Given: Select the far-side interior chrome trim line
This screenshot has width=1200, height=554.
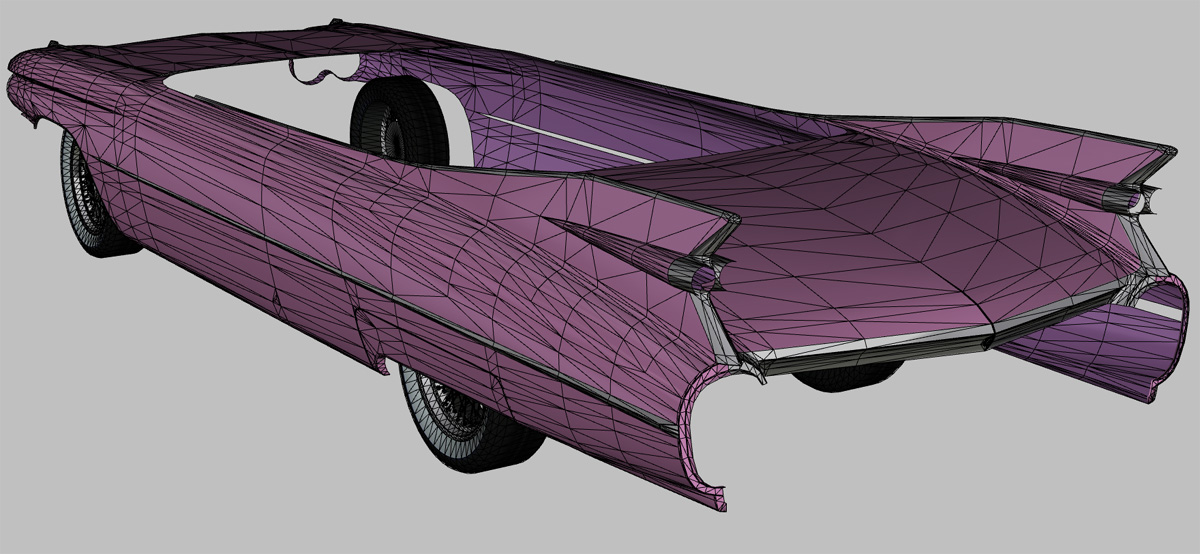Looking at the screenshot, I should (x=560, y=133).
